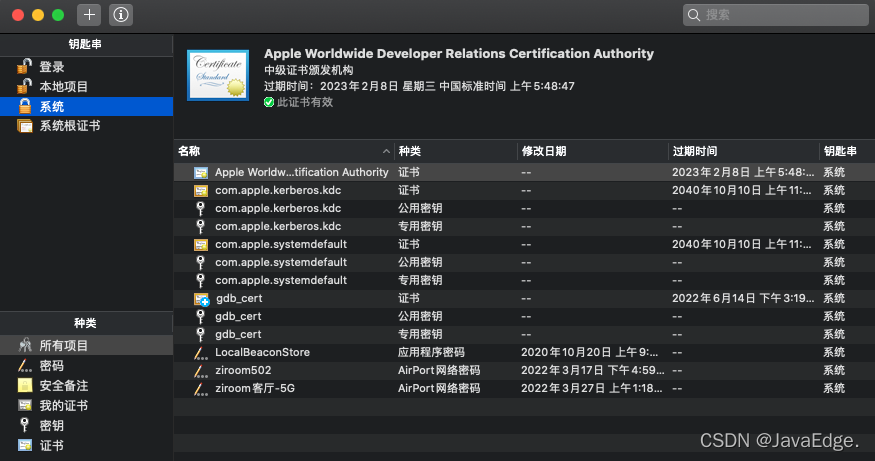The height and width of the screenshot is (461, 875).
Task: Click gdb_cert certificate icon with plus badge
Action: 201,299
